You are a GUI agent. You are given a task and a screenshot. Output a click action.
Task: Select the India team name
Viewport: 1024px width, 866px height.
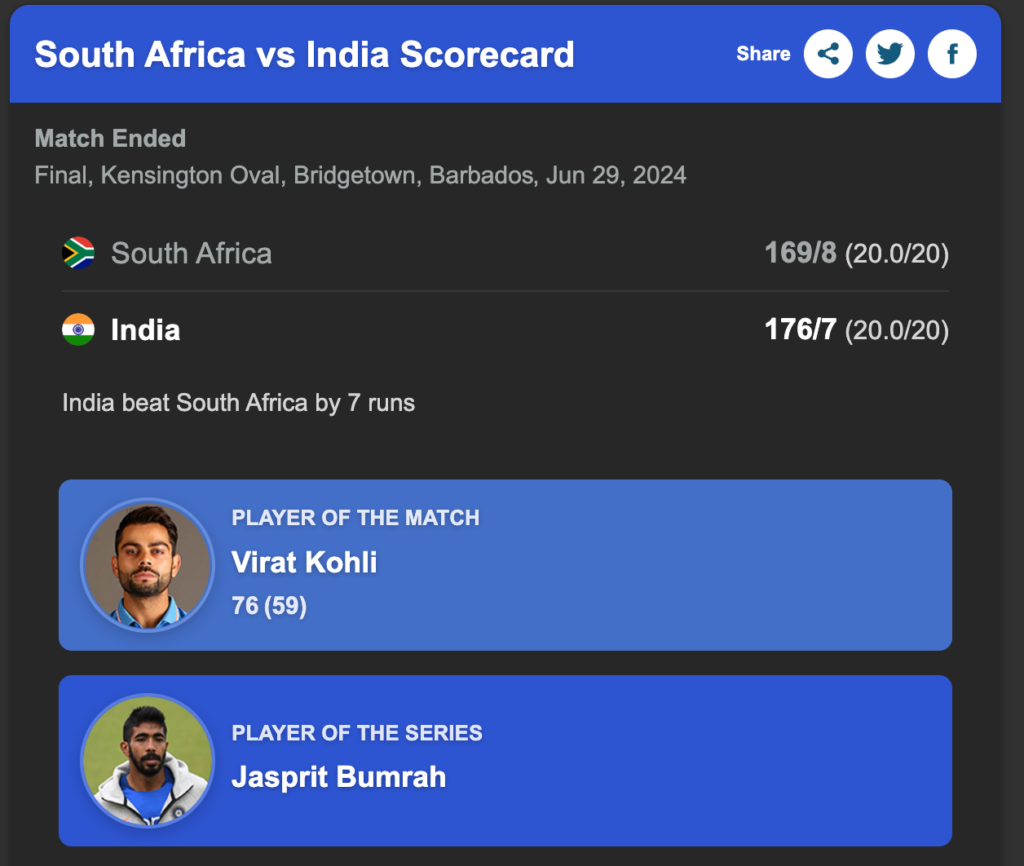click(x=145, y=330)
